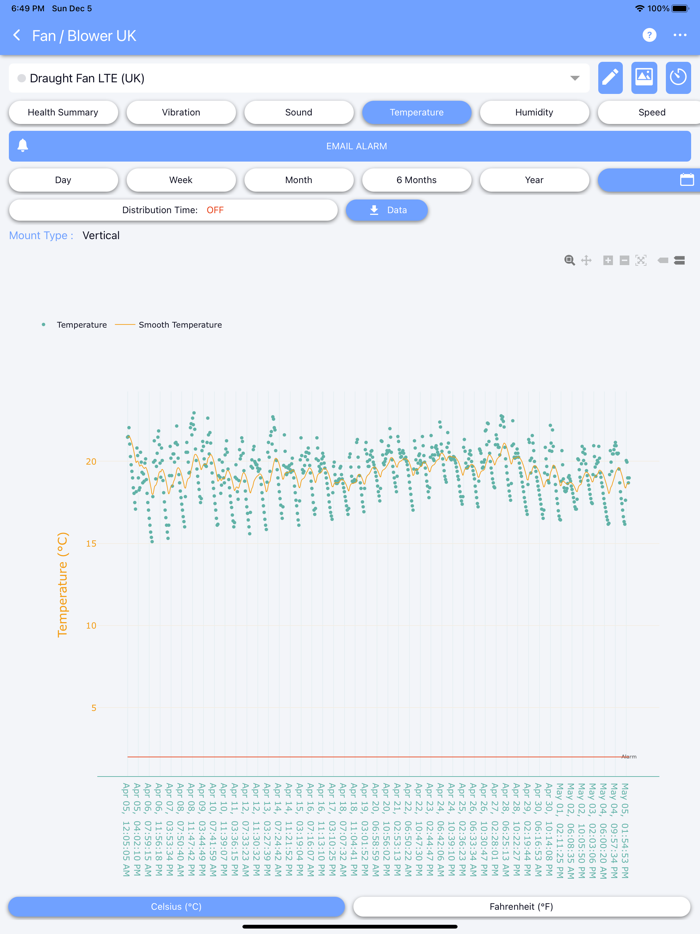The image size is (700, 934).
Task: Switch units to Fahrenheit (°F)
Action: coord(519,907)
